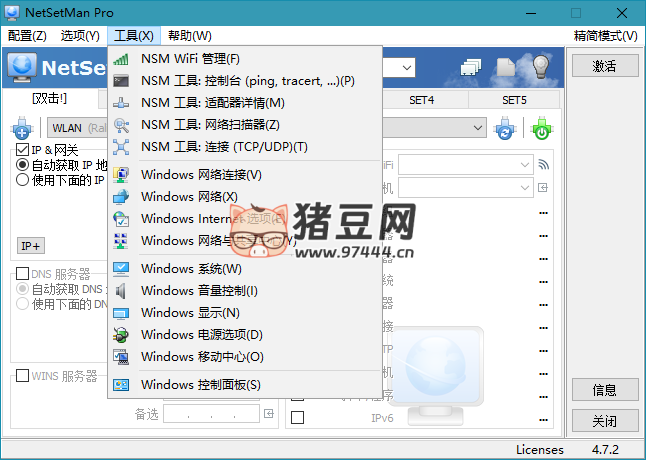Click the blue refresh adapter icon
646x460 pixels.
point(506,128)
